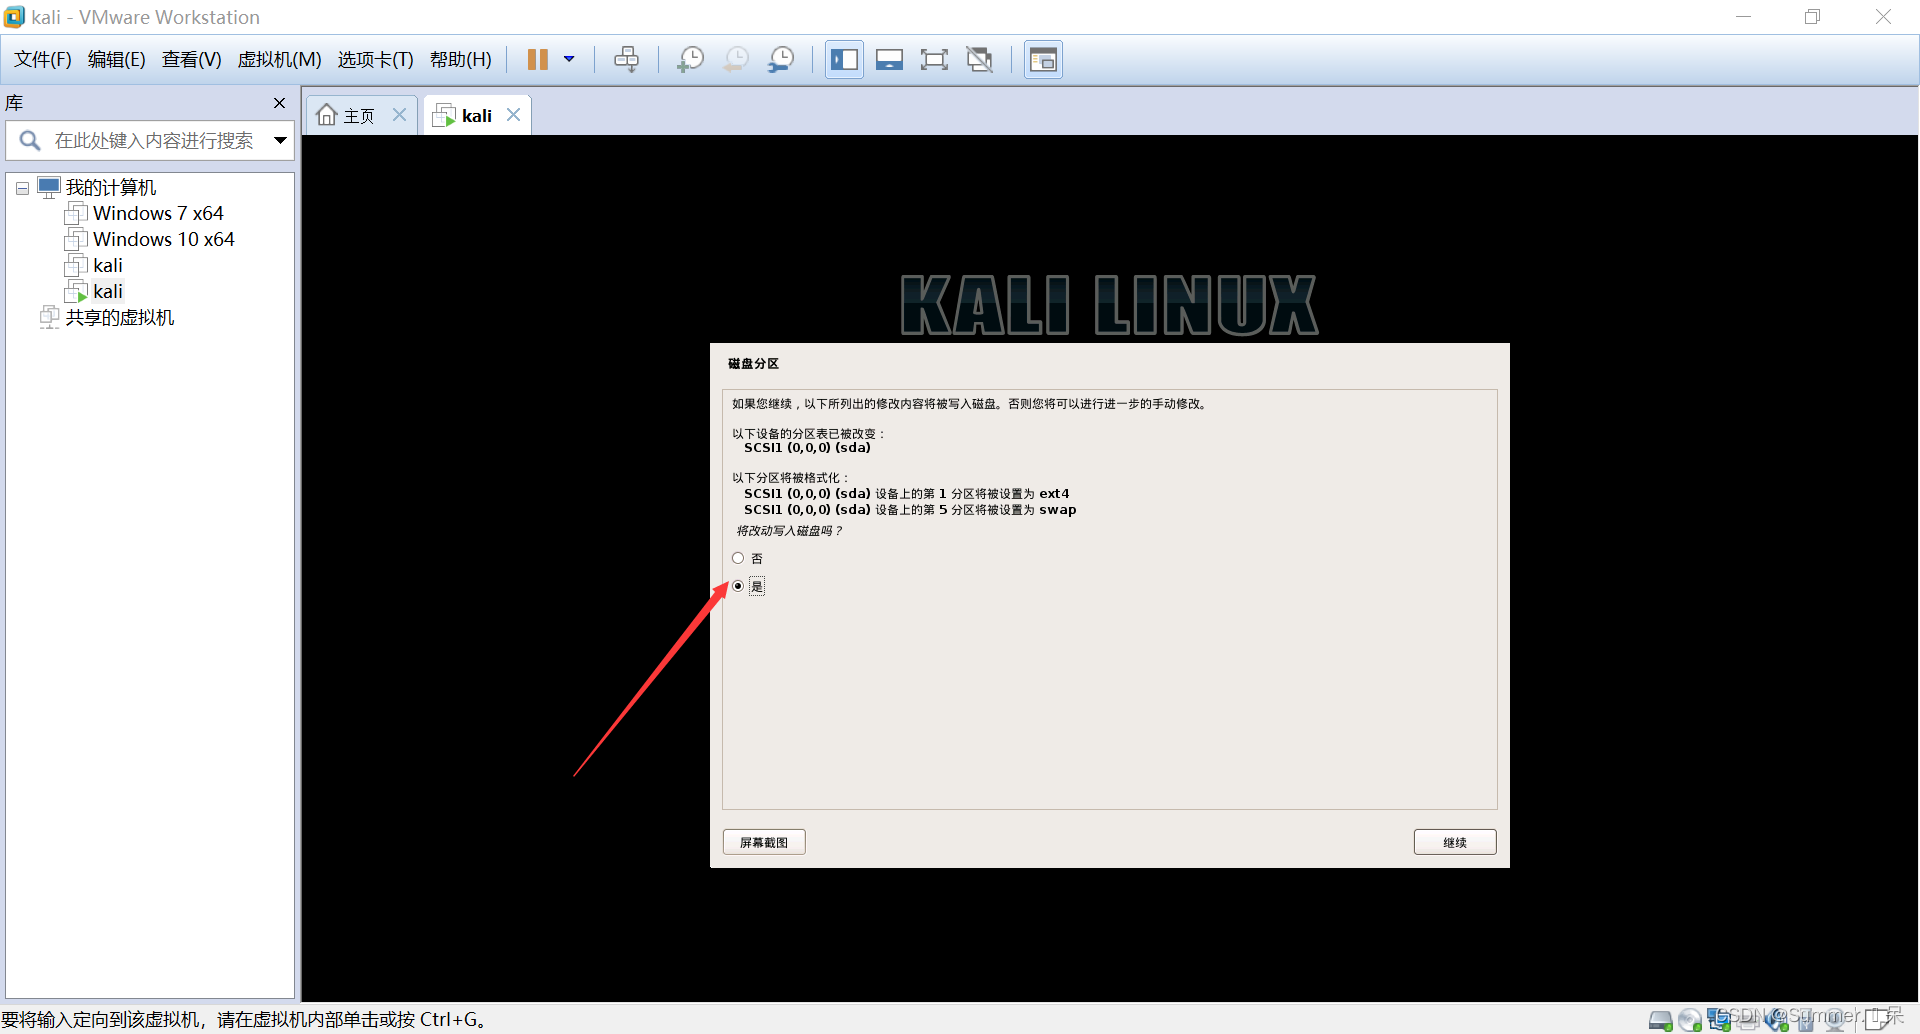Take a snapshot of this virtual machine
1920x1034 pixels.
(x=690, y=60)
